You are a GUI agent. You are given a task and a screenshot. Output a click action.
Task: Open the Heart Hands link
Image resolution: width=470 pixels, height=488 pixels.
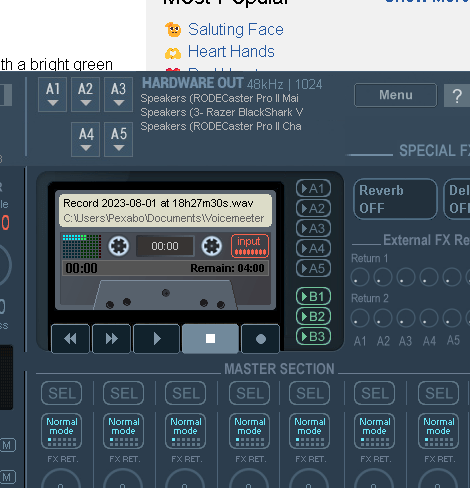coord(231,52)
